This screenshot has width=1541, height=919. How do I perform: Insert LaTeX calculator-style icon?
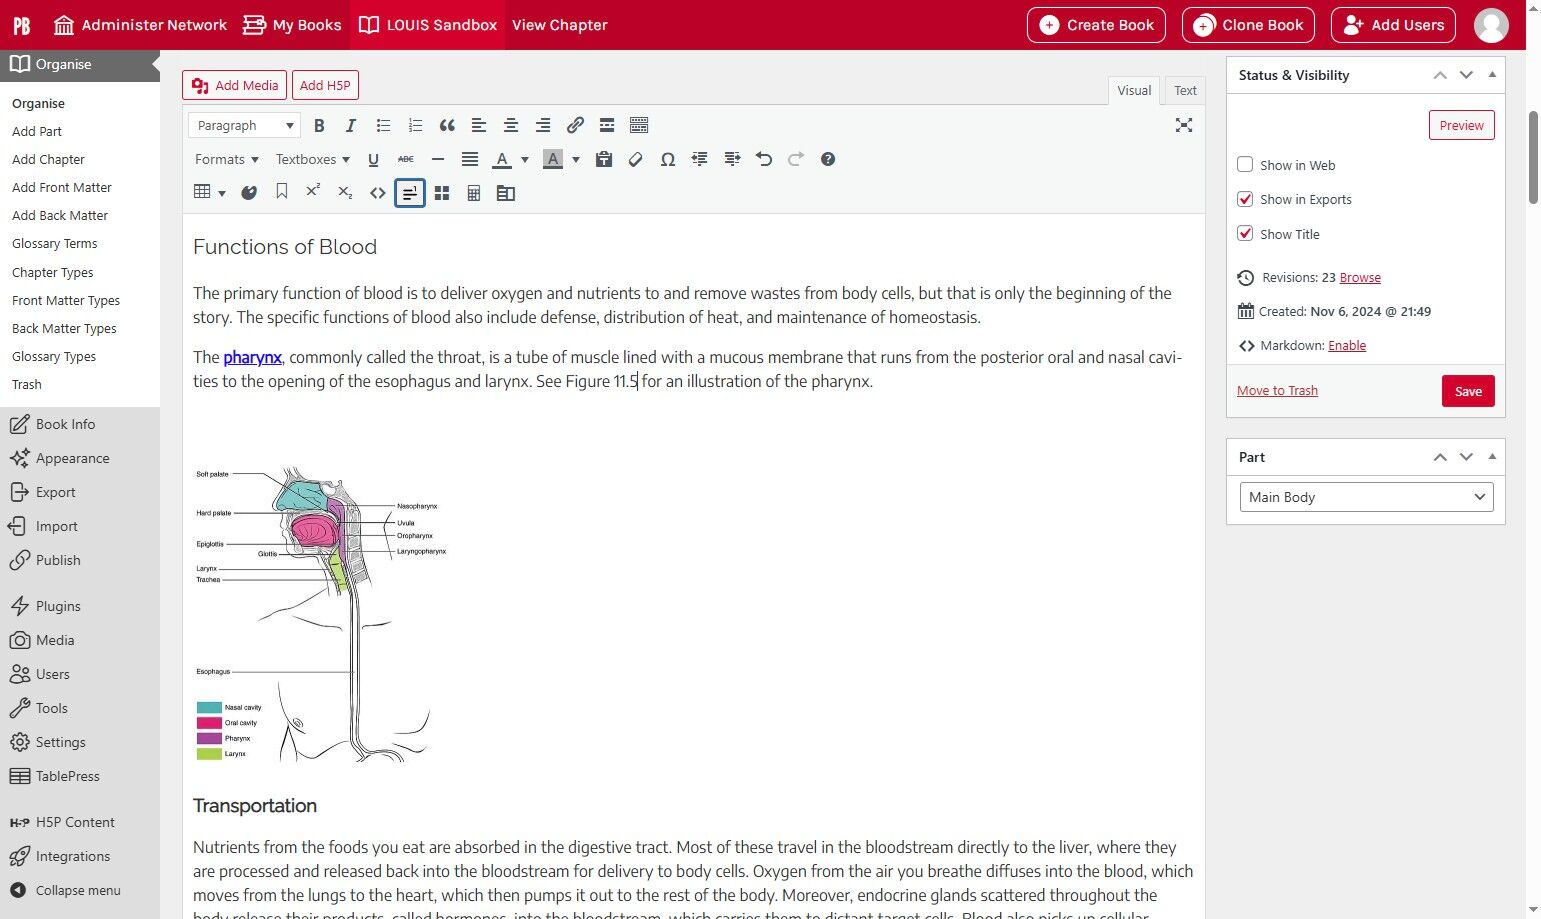tap(474, 192)
